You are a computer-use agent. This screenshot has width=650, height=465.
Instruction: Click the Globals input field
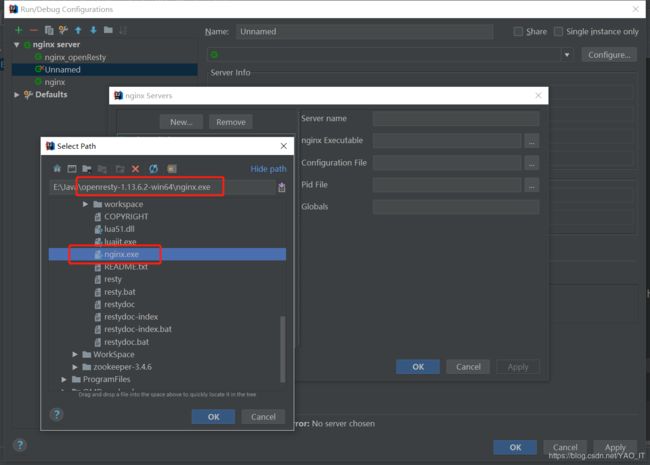pos(456,207)
